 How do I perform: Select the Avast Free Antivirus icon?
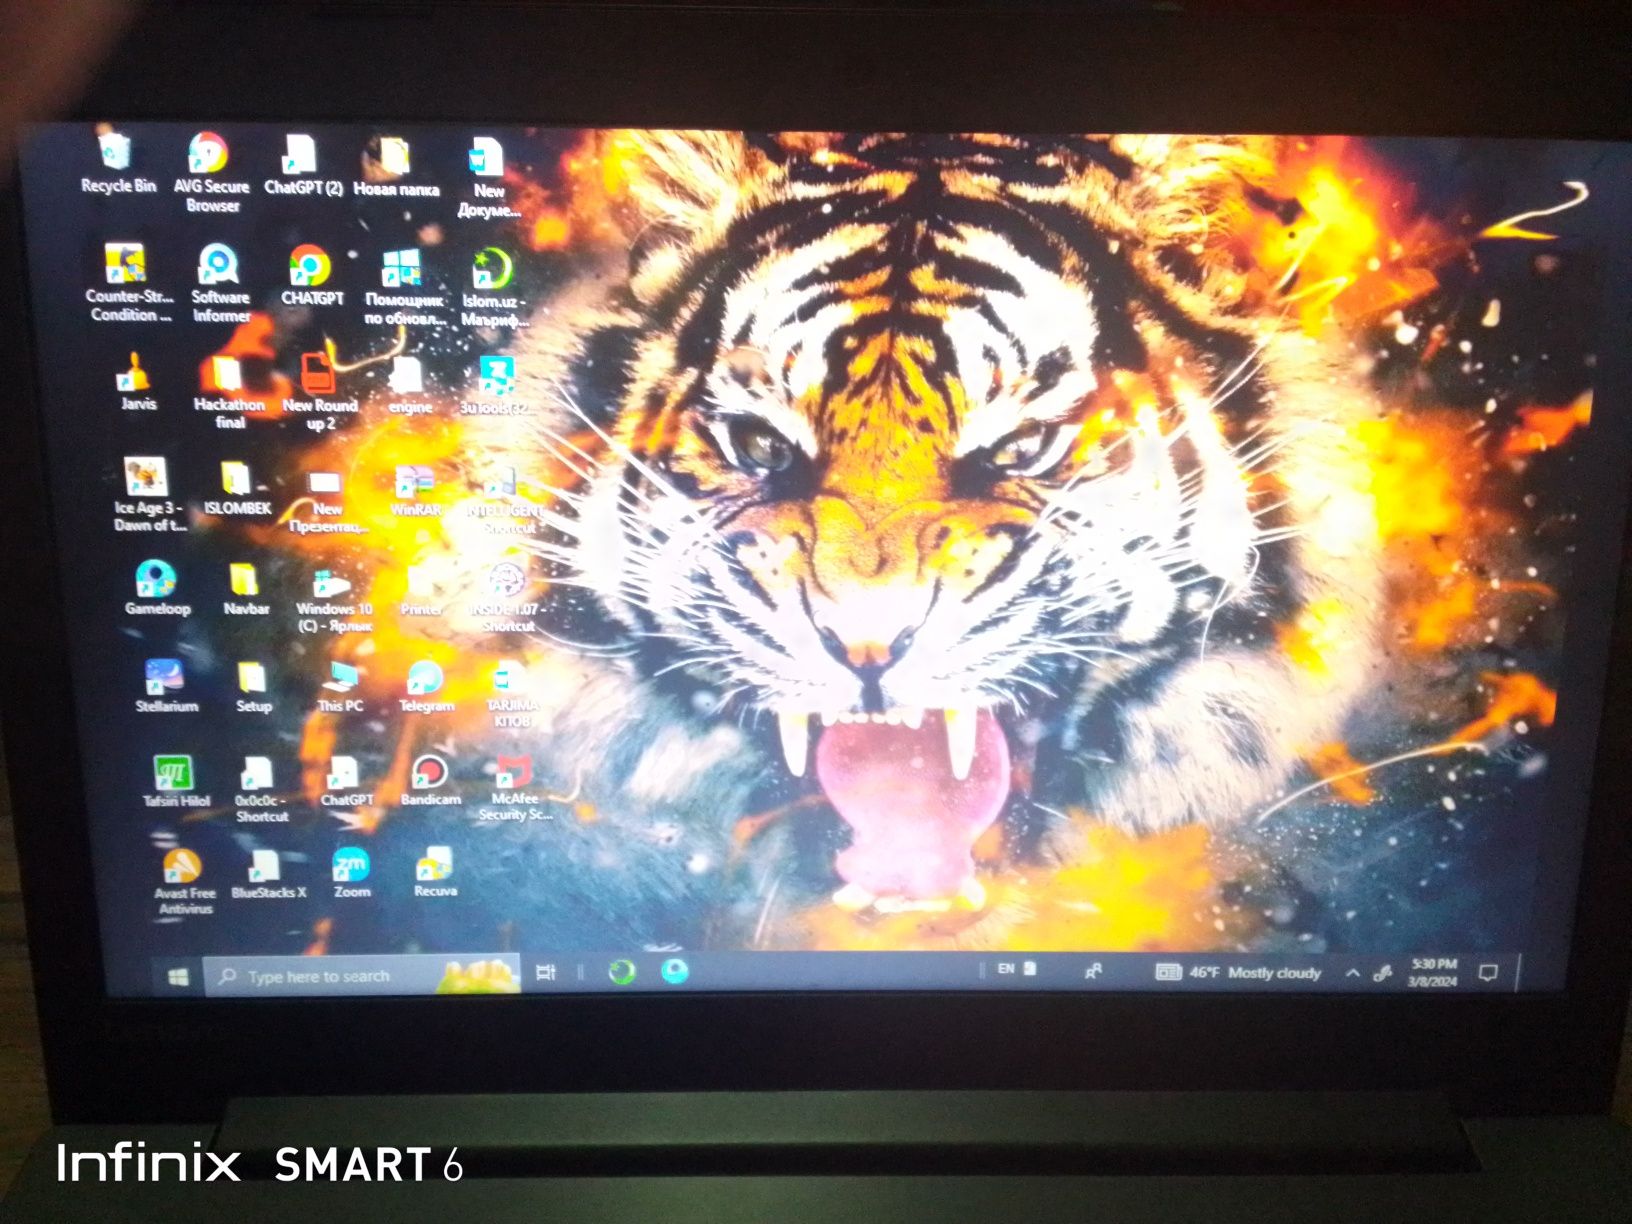coord(184,880)
